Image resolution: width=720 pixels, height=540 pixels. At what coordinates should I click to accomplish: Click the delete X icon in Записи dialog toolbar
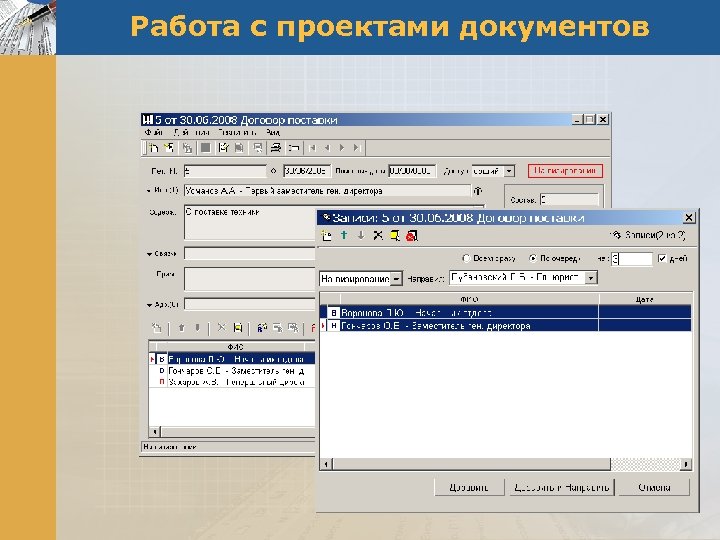tap(378, 236)
